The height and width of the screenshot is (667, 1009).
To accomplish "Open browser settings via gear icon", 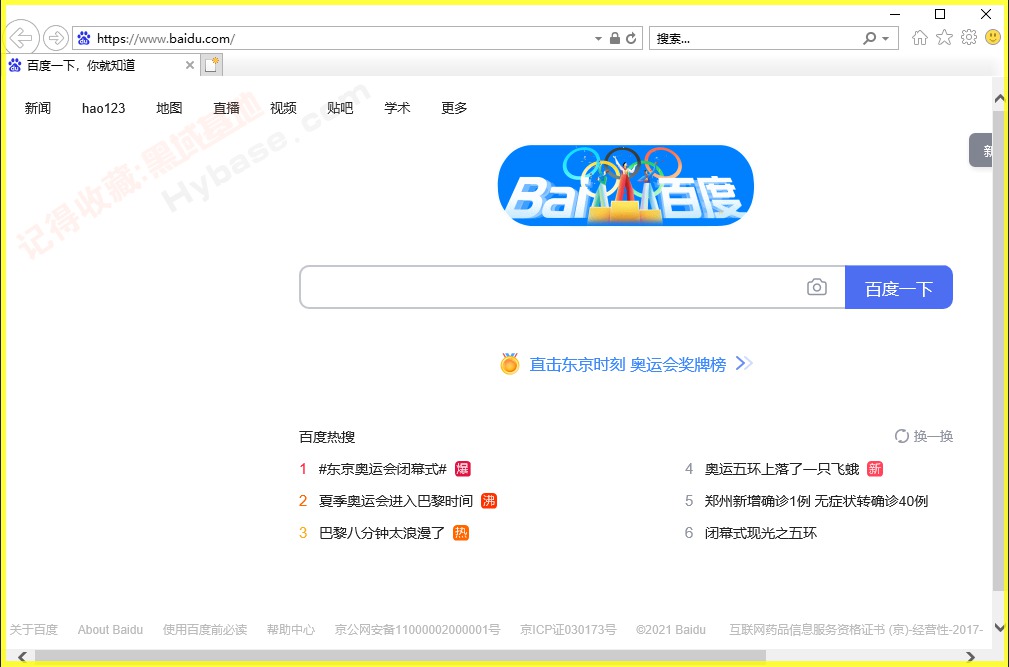I will (967, 37).
